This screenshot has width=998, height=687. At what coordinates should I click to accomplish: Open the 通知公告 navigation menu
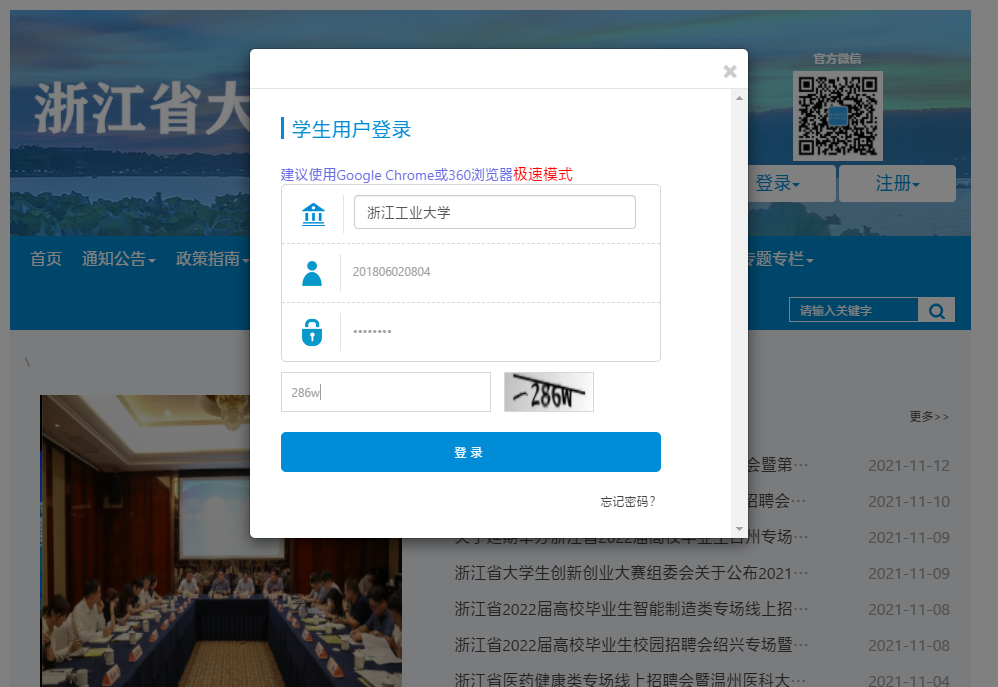pyautogui.click(x=118, y=259)
